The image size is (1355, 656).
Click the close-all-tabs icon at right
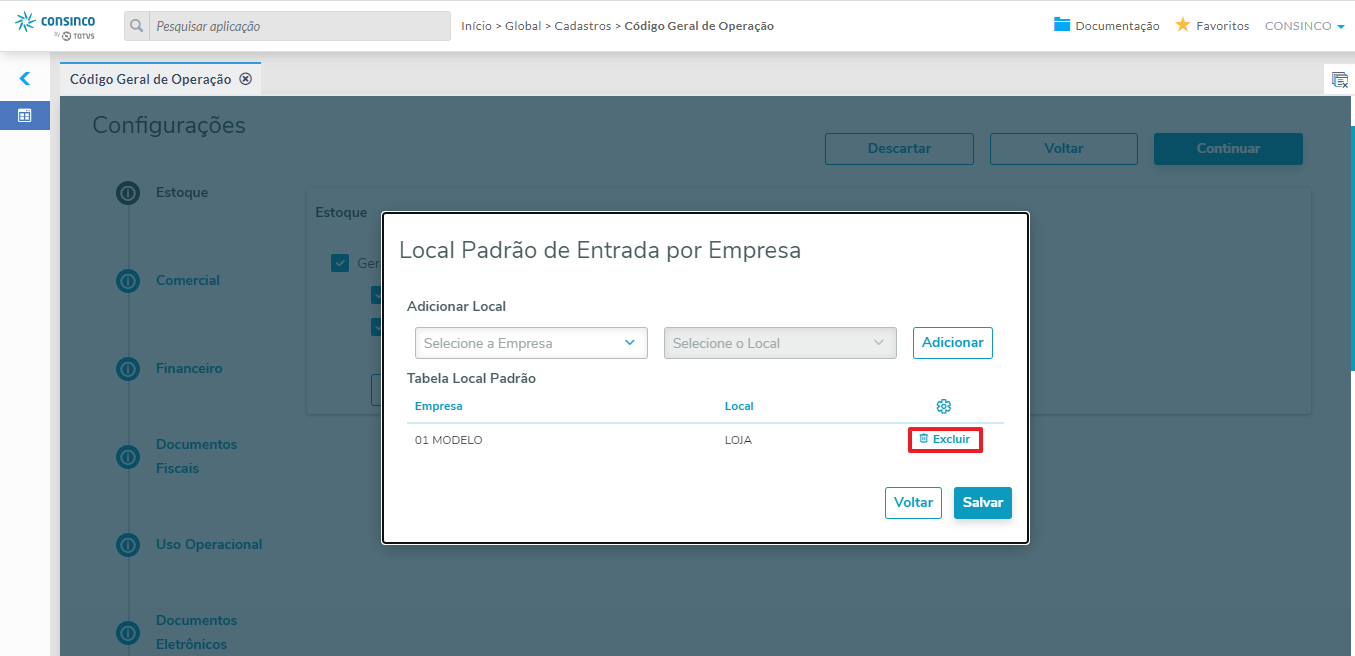[1340, 80]
